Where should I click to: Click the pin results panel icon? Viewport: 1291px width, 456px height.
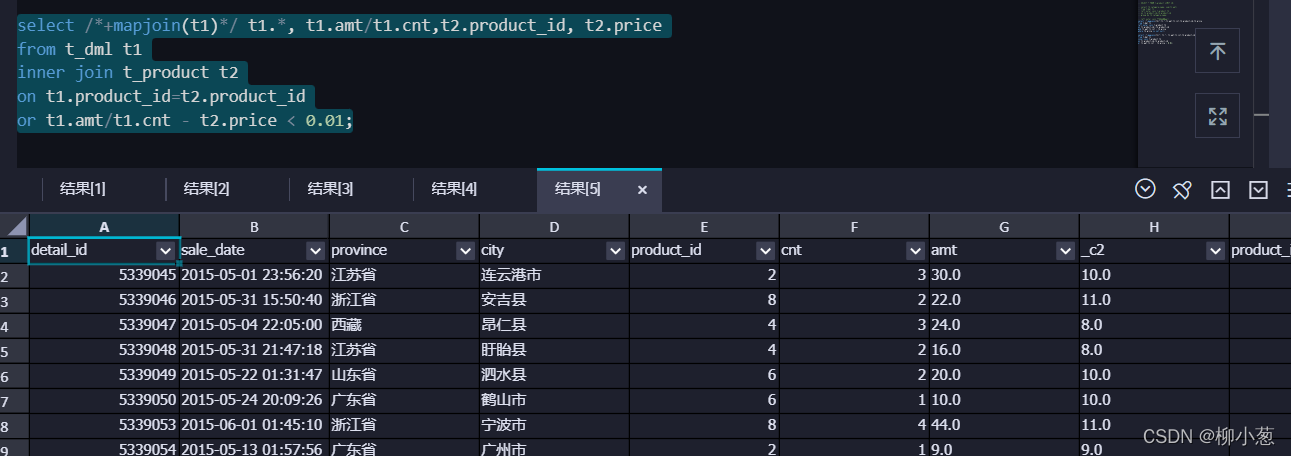[x=1182, y=189]
